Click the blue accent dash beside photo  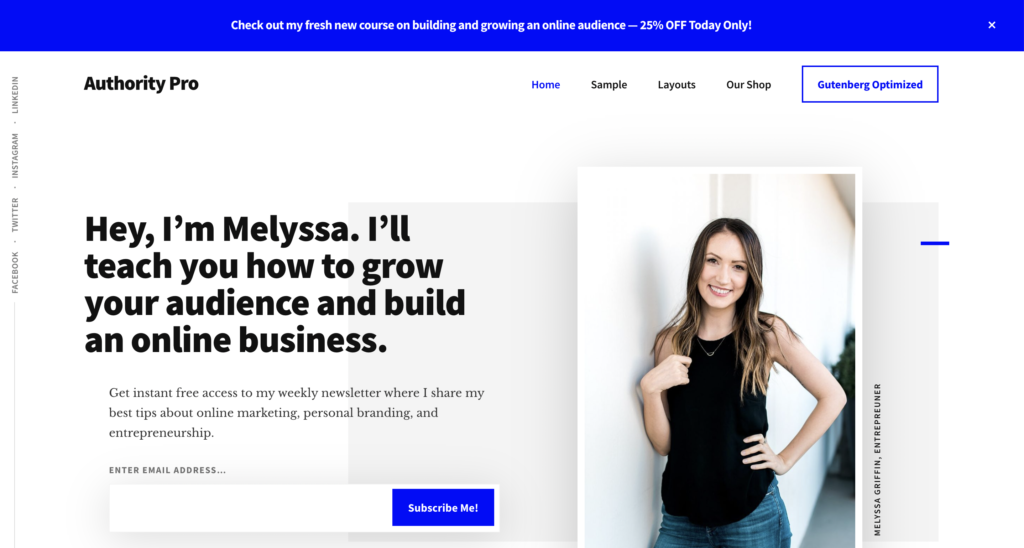pyautogui.click(x=935, y=243)
